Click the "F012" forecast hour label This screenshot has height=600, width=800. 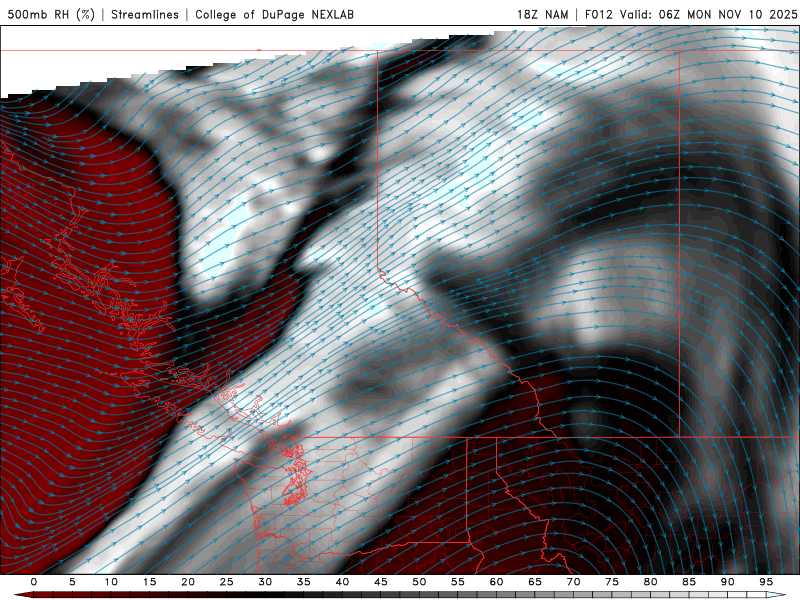click(x=598, y=14)
